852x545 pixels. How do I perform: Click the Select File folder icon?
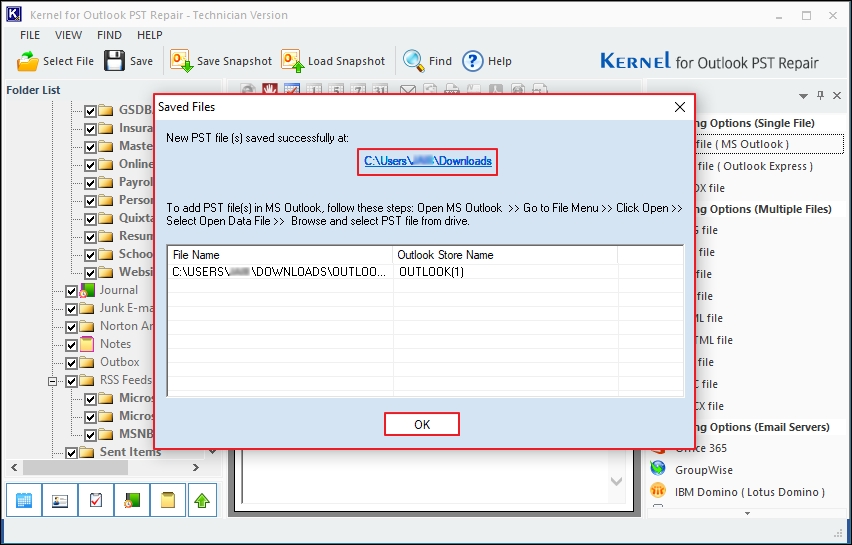pos(28,61)
